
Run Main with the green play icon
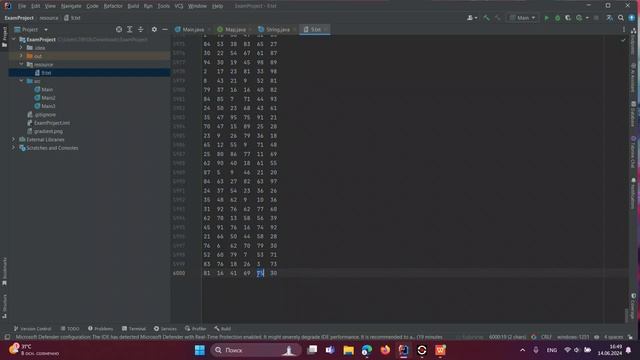point(547,18)
